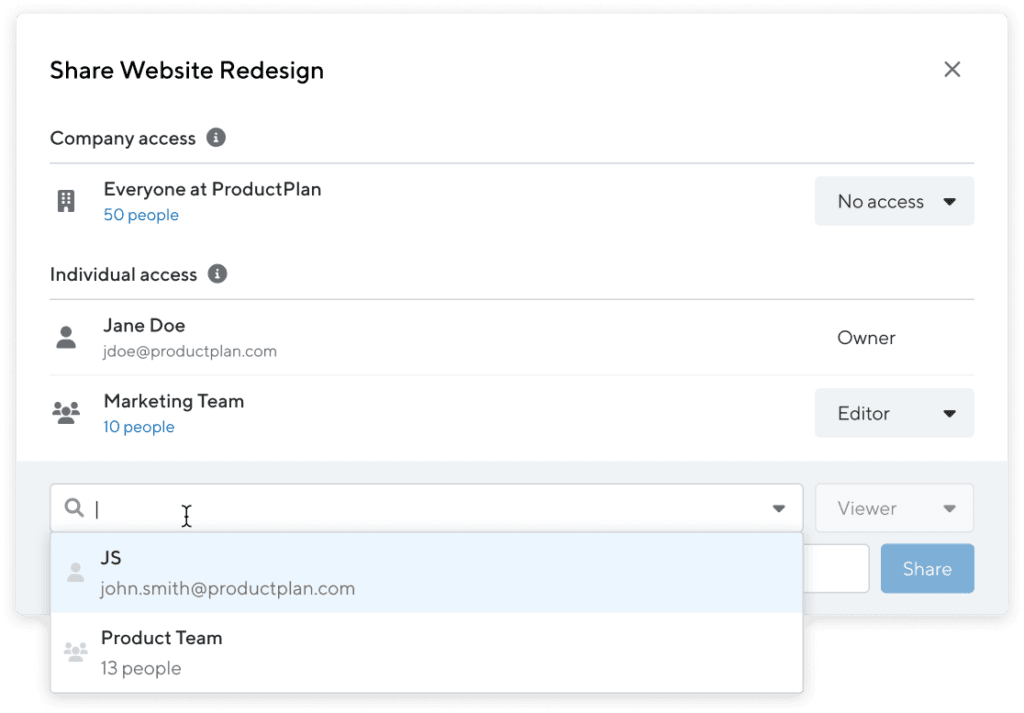1024x713 pixels.
Task: Close the Share Website Redesign dialog
Action: 952,69
